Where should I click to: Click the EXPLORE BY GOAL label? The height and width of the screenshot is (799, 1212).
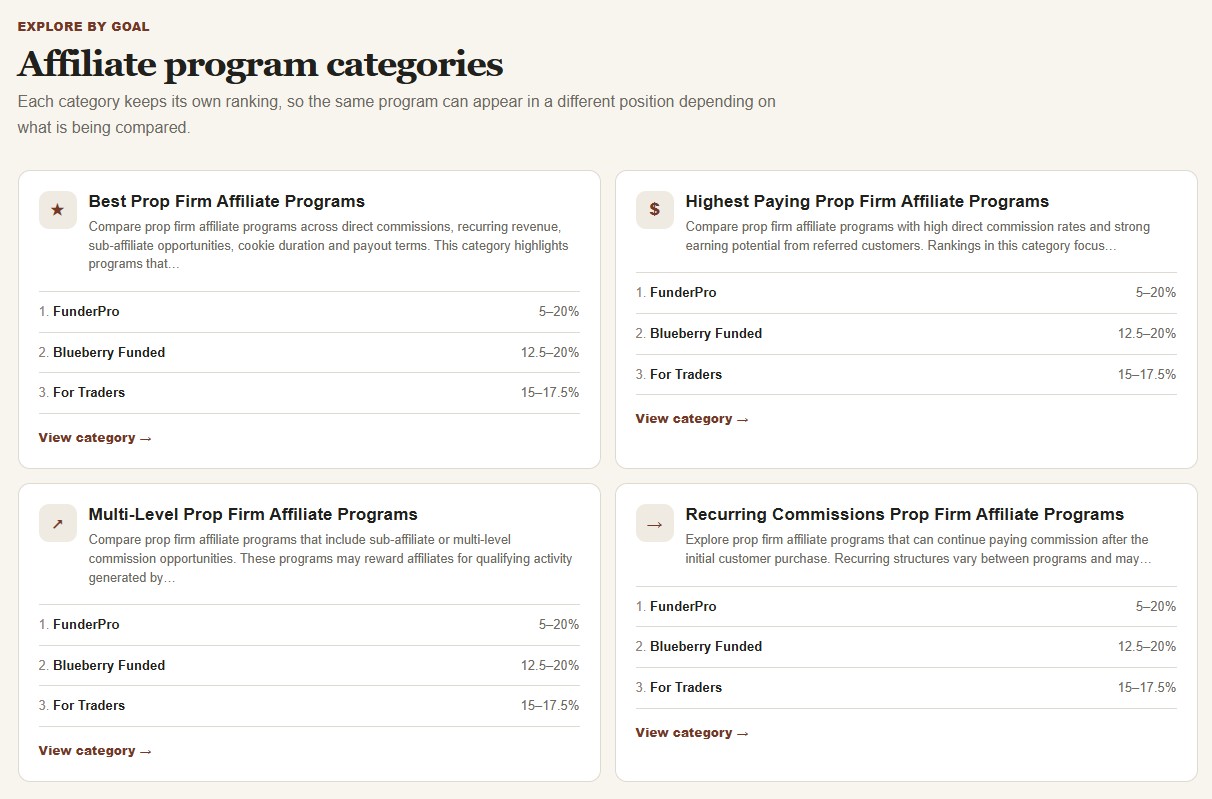click(x=84, y=27)
